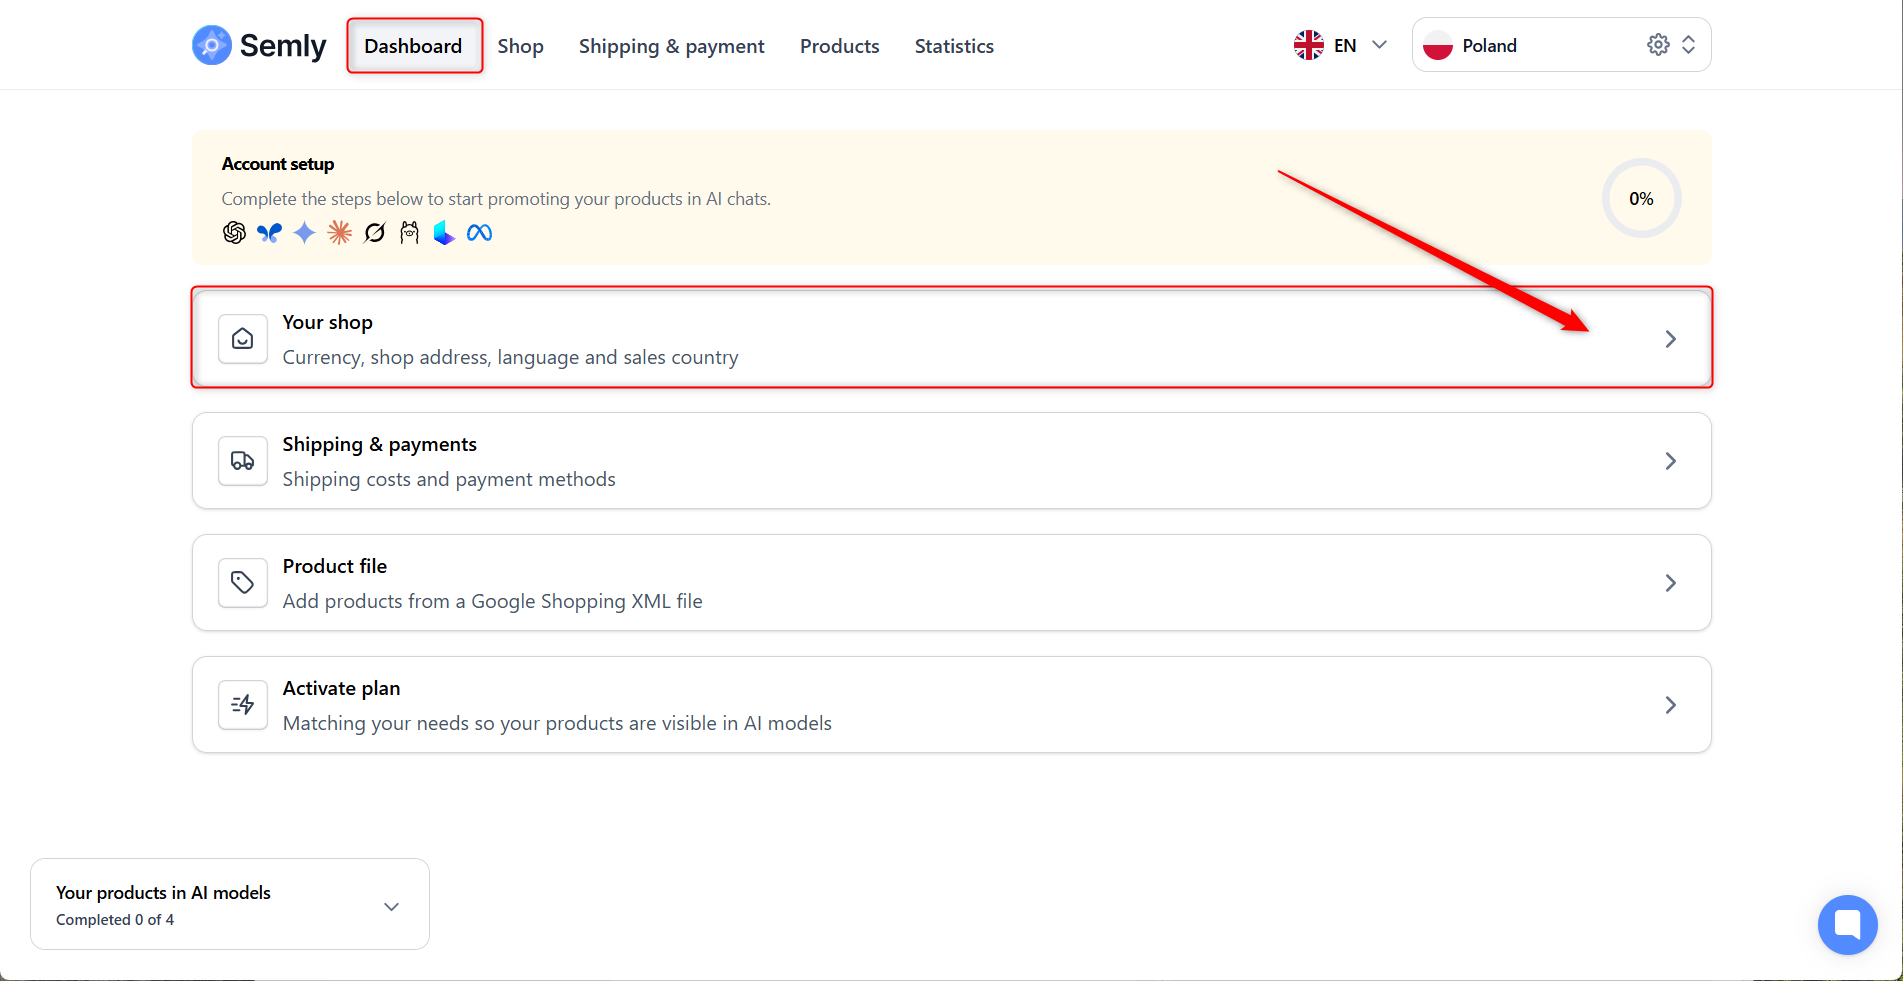
Task: Click 'Shipping costs and payment methods' text
Action: pos(449,479)
